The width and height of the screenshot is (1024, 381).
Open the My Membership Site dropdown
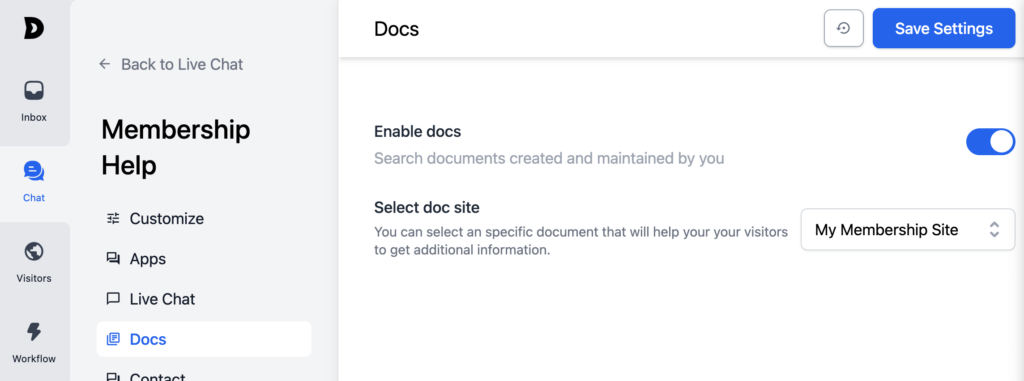point(908,229)
